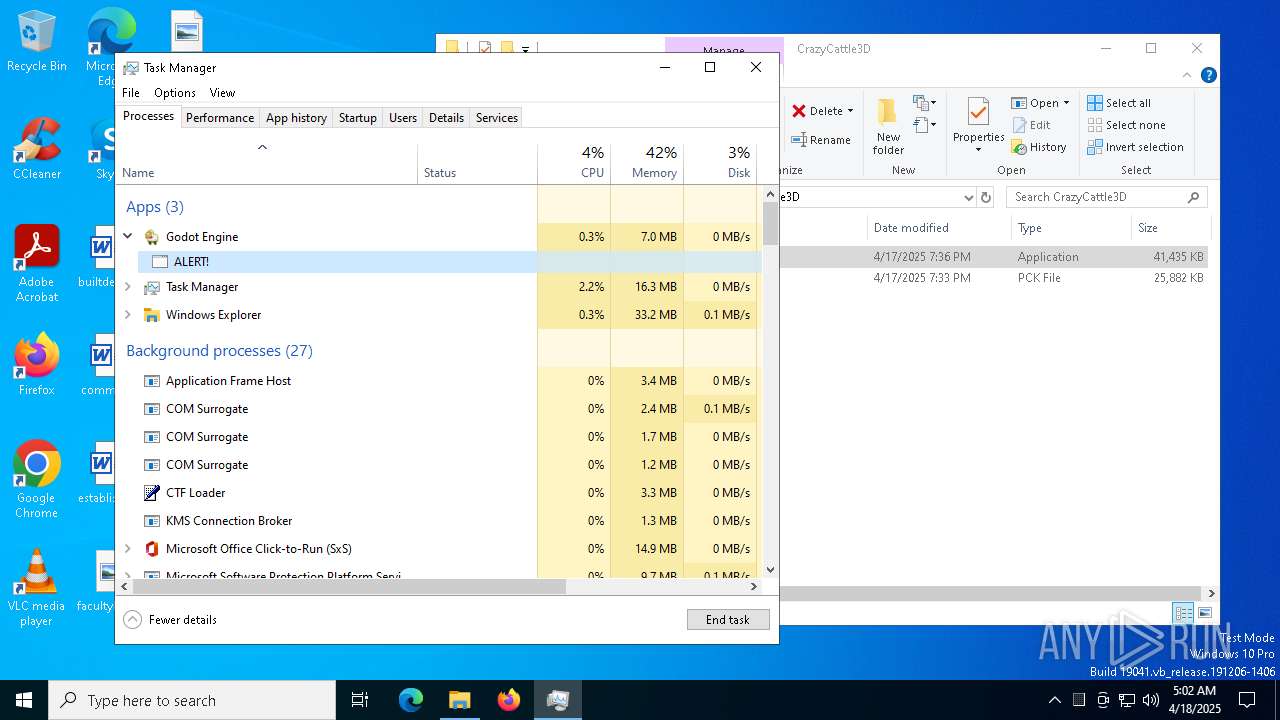The width and height of the screenshot is (1280, 720).
Task: Click Rename in Explorer ribbon
Action: pos(821,140)
